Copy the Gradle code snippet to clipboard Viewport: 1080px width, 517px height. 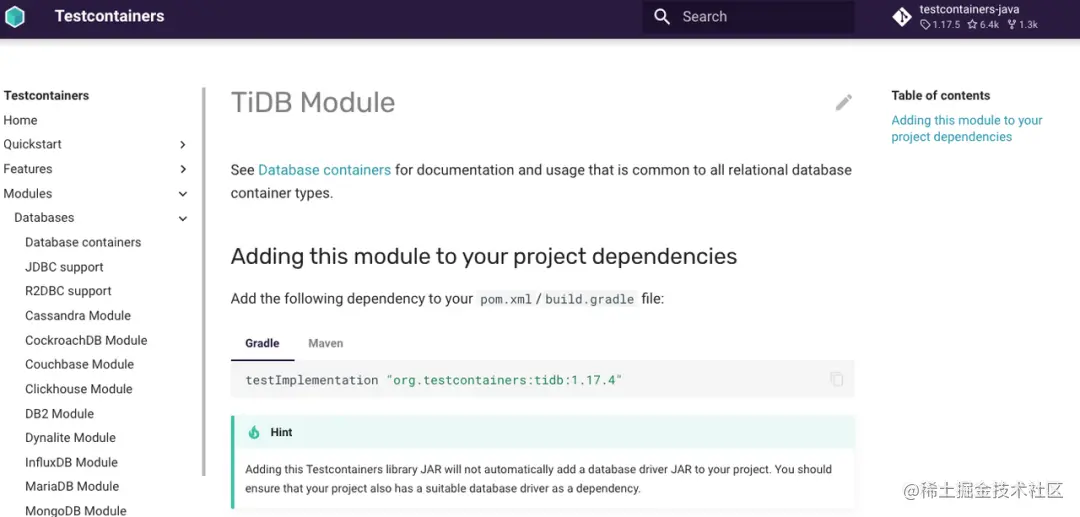[836, 379]
